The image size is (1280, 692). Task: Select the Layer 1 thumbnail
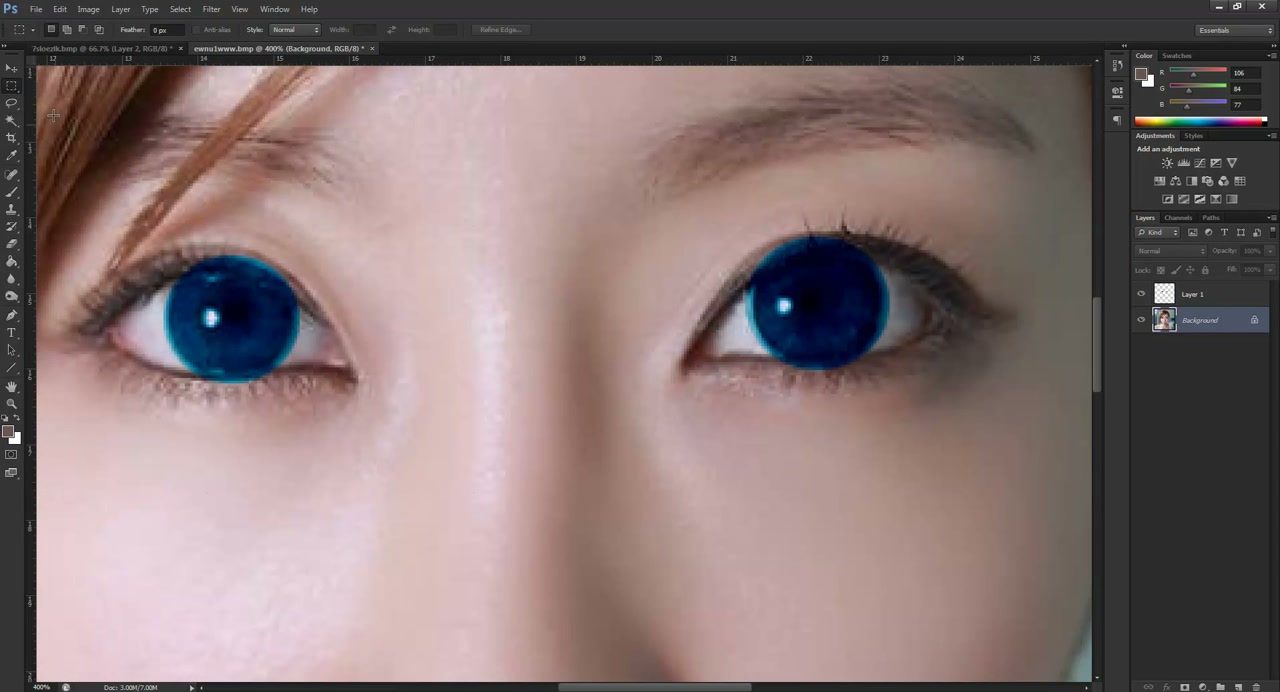[x=1164, y=294]
